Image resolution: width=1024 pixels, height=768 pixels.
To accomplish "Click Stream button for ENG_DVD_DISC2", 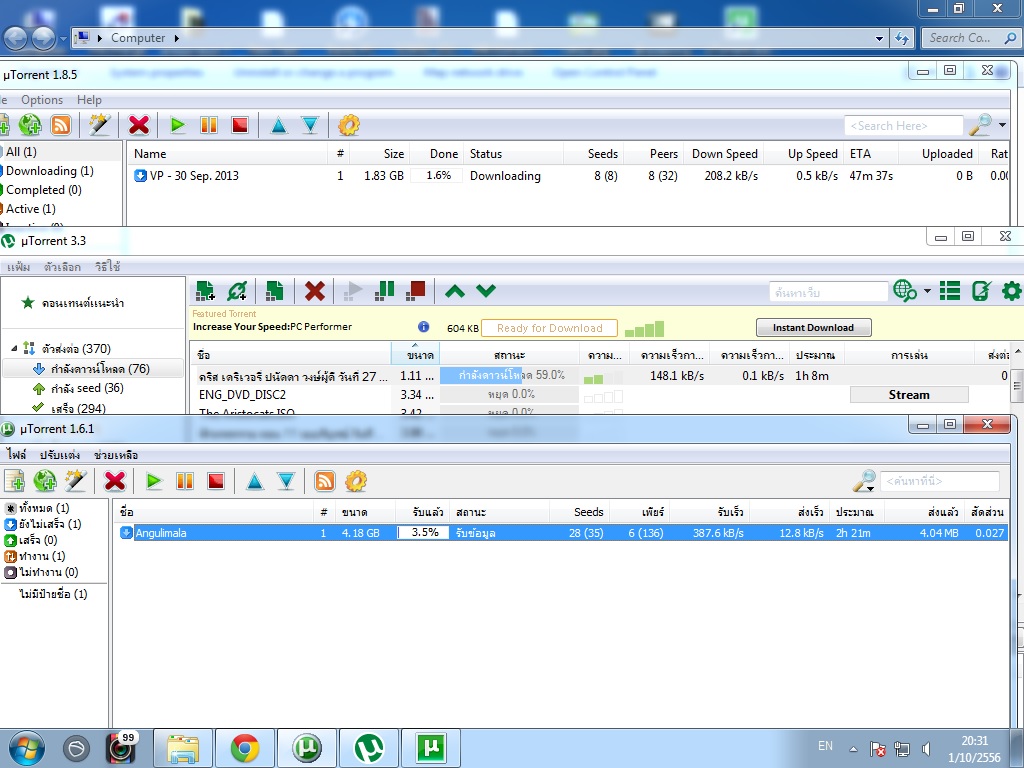I will click(x=909, y=395).
